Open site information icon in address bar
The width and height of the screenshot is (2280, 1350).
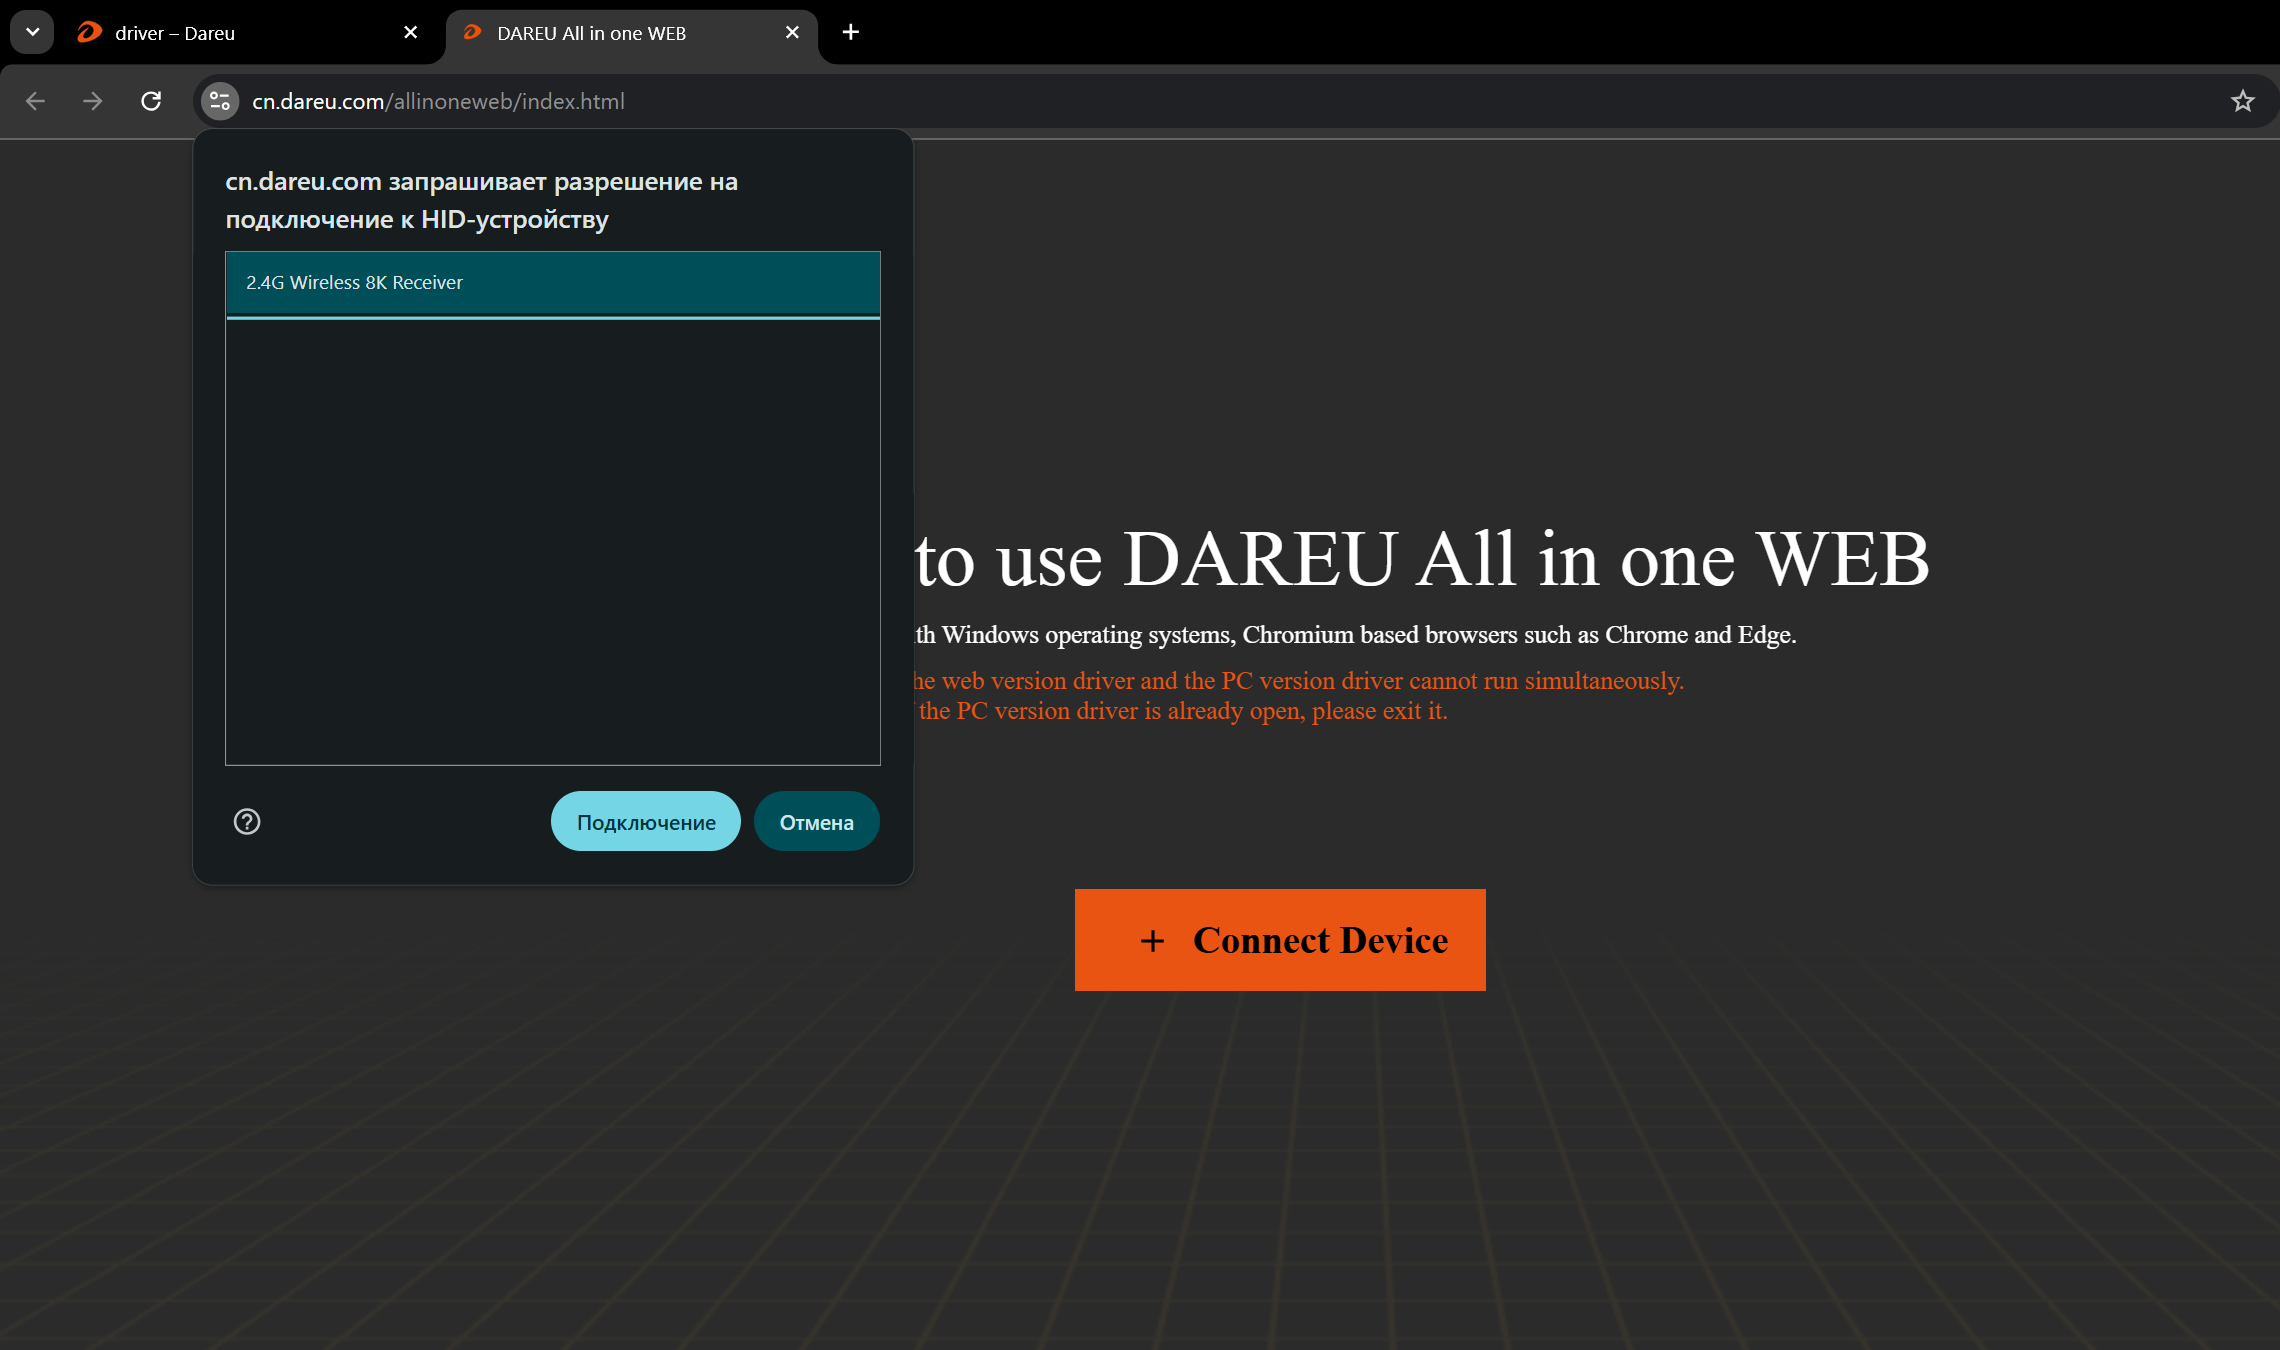pyautogui.click(x=220, y=101)
